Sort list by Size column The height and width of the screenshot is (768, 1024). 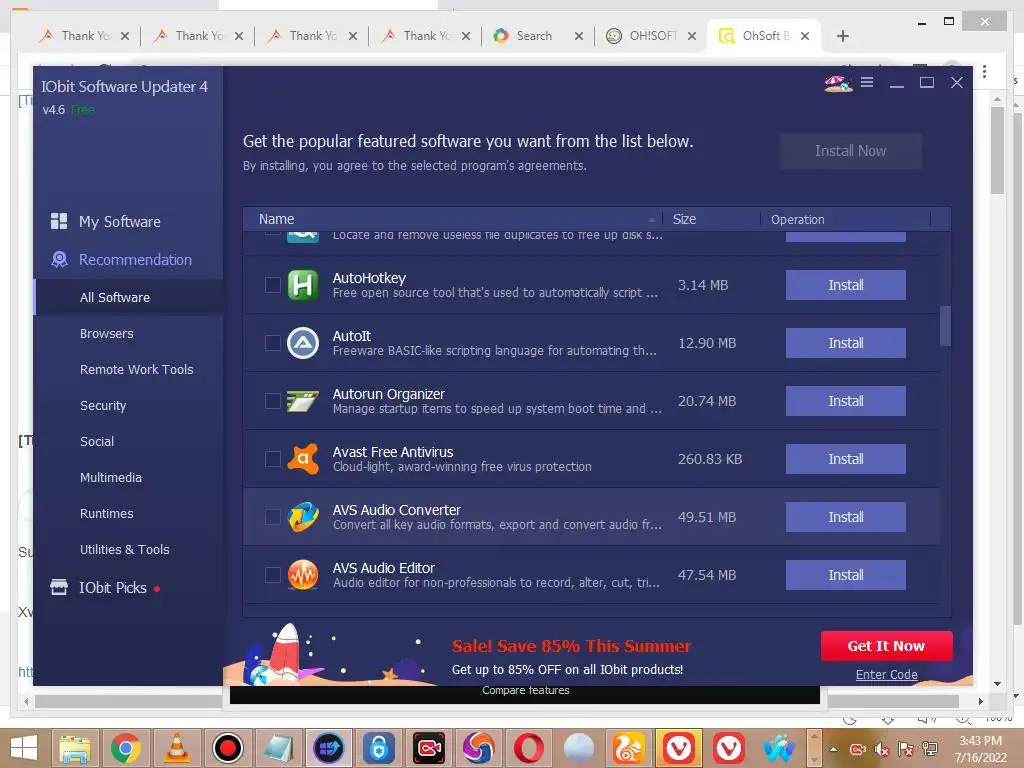tap(684, 219)
